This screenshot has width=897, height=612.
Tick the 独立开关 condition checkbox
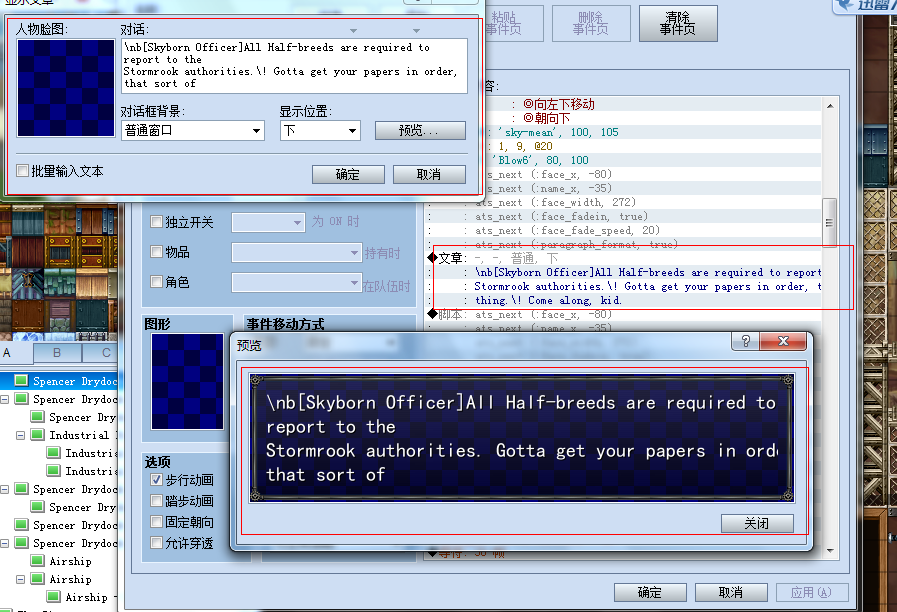point(156,221)
